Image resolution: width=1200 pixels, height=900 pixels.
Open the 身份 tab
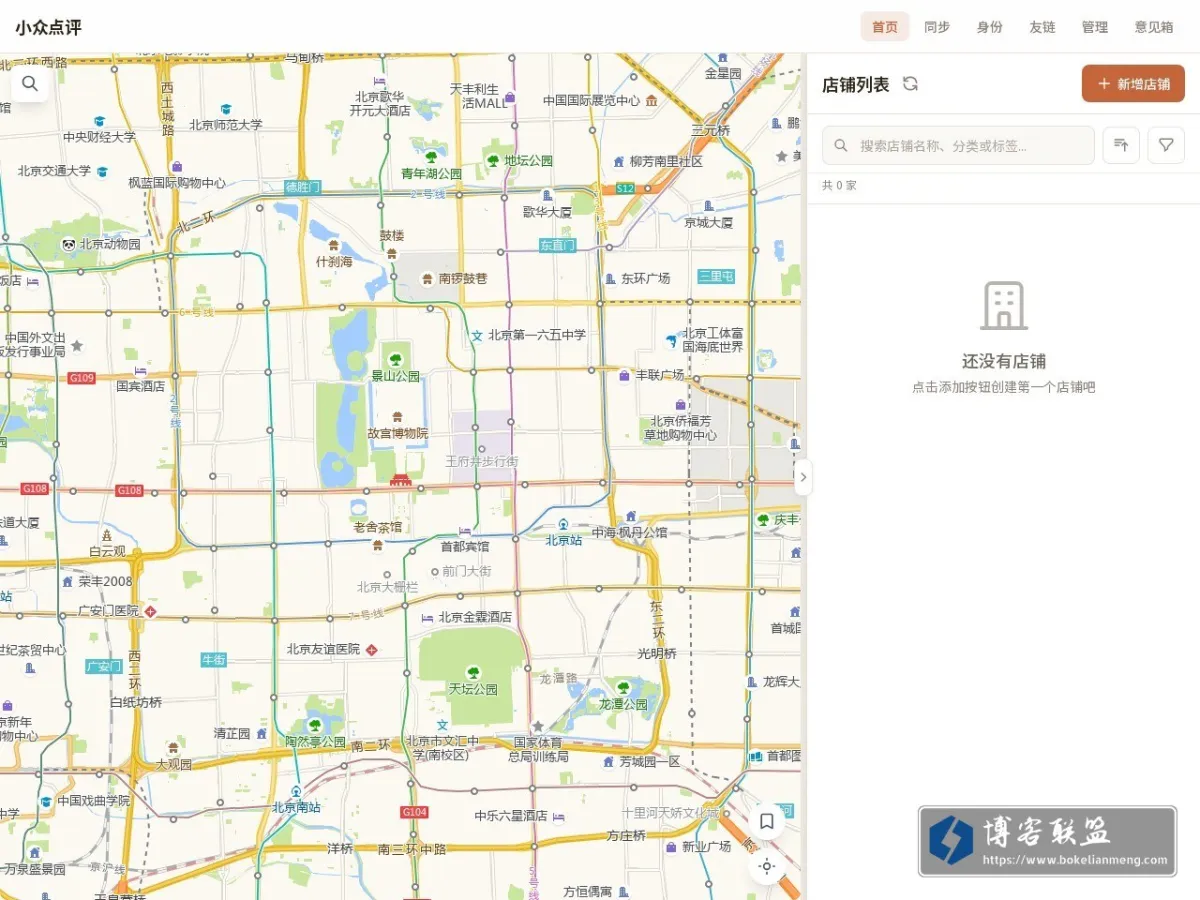point(990,27)
